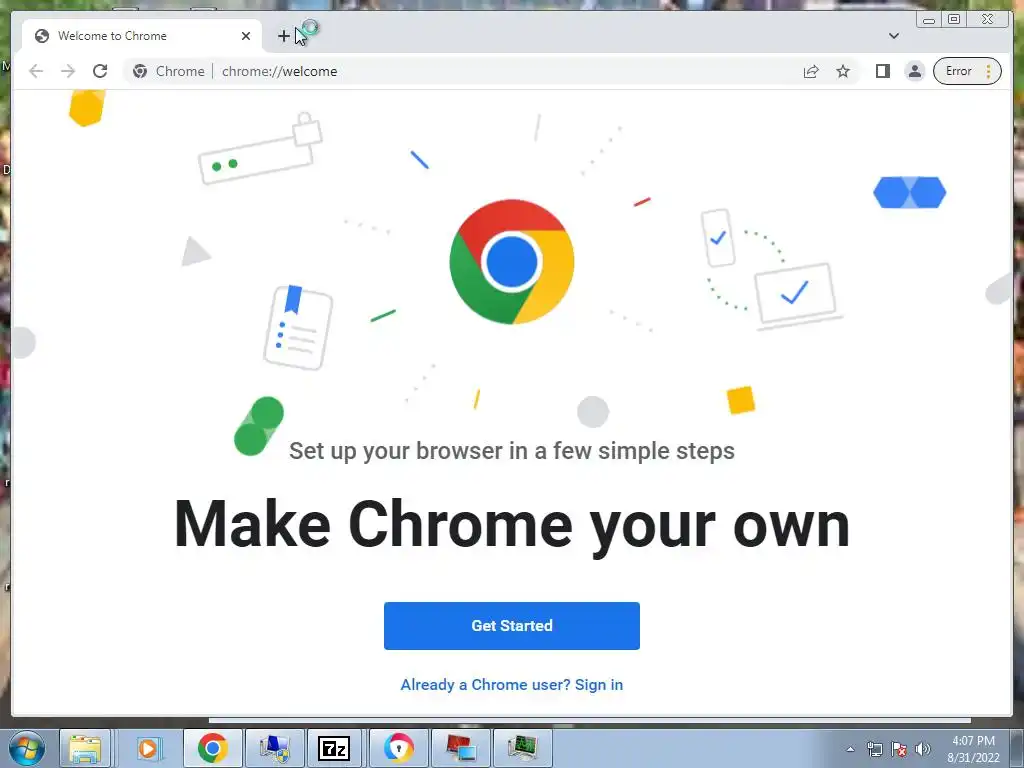Toggle the side panel icon
1024x768 pixels.
(883, 71)
